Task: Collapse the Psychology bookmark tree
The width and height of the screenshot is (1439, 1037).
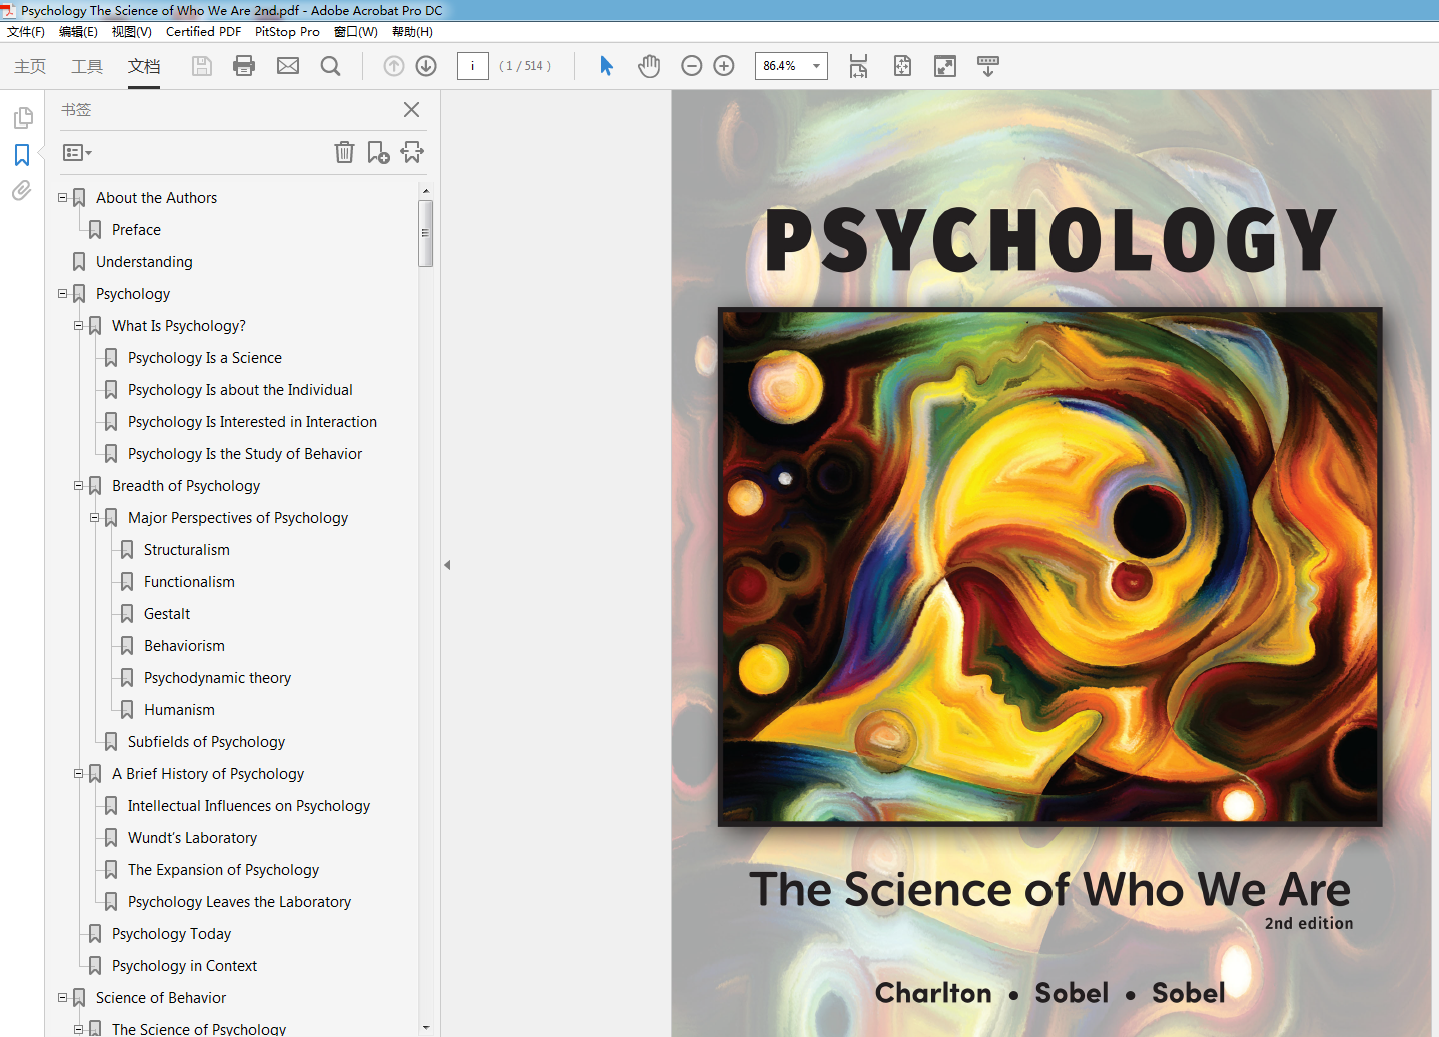Action: click(62, 294)
